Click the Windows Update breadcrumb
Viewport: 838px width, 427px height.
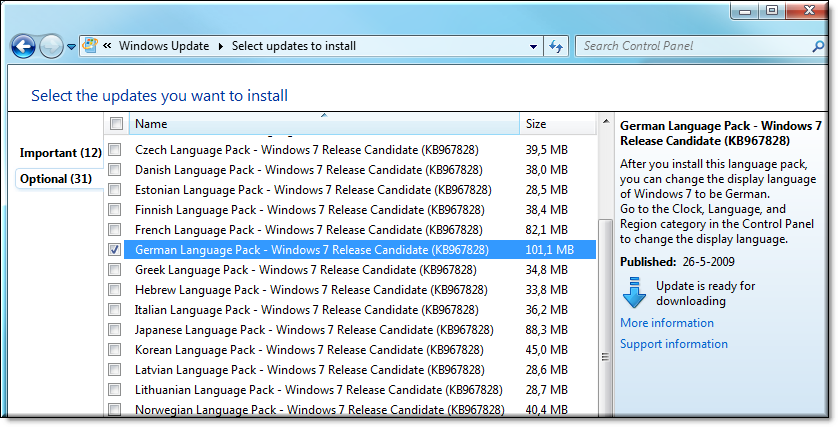[x=164, y=46]
